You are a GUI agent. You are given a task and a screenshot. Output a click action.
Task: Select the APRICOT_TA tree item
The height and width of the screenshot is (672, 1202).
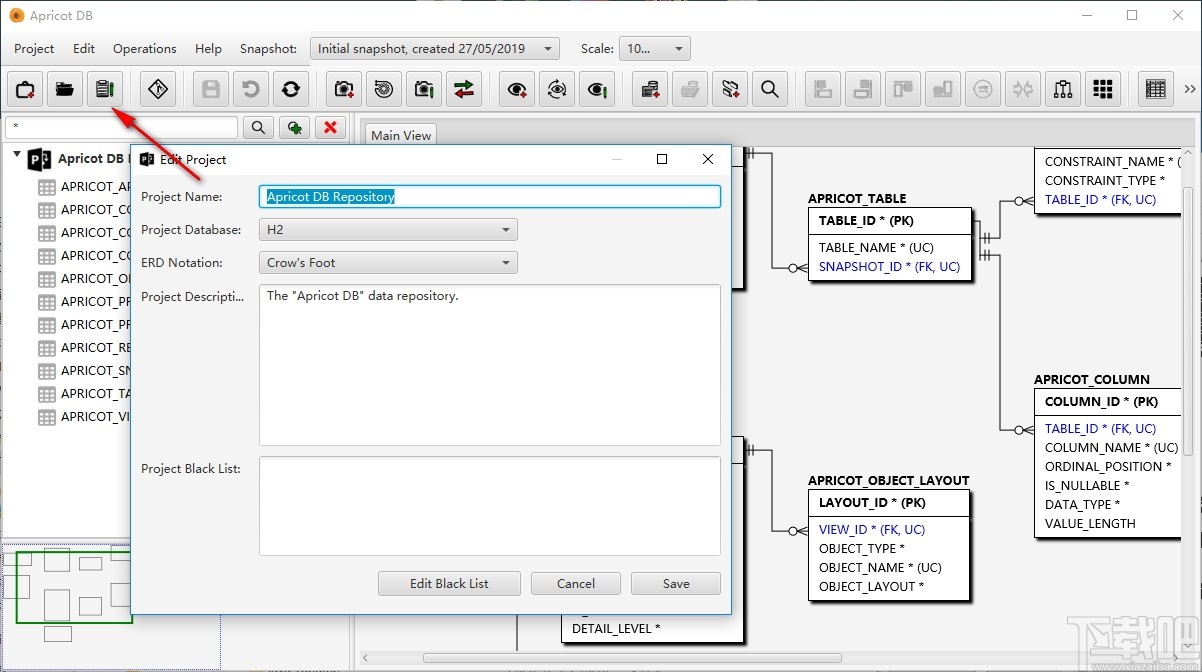95,393
